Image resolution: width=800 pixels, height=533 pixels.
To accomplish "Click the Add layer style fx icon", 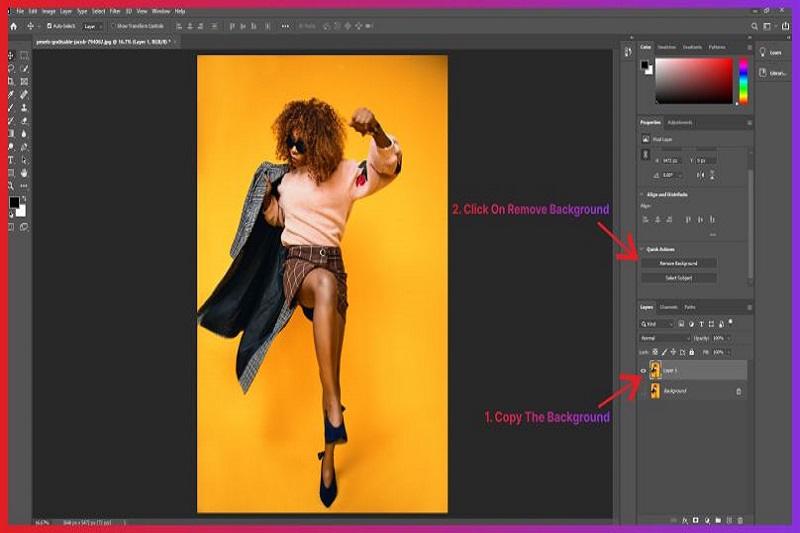I will (x=685, y=521).
